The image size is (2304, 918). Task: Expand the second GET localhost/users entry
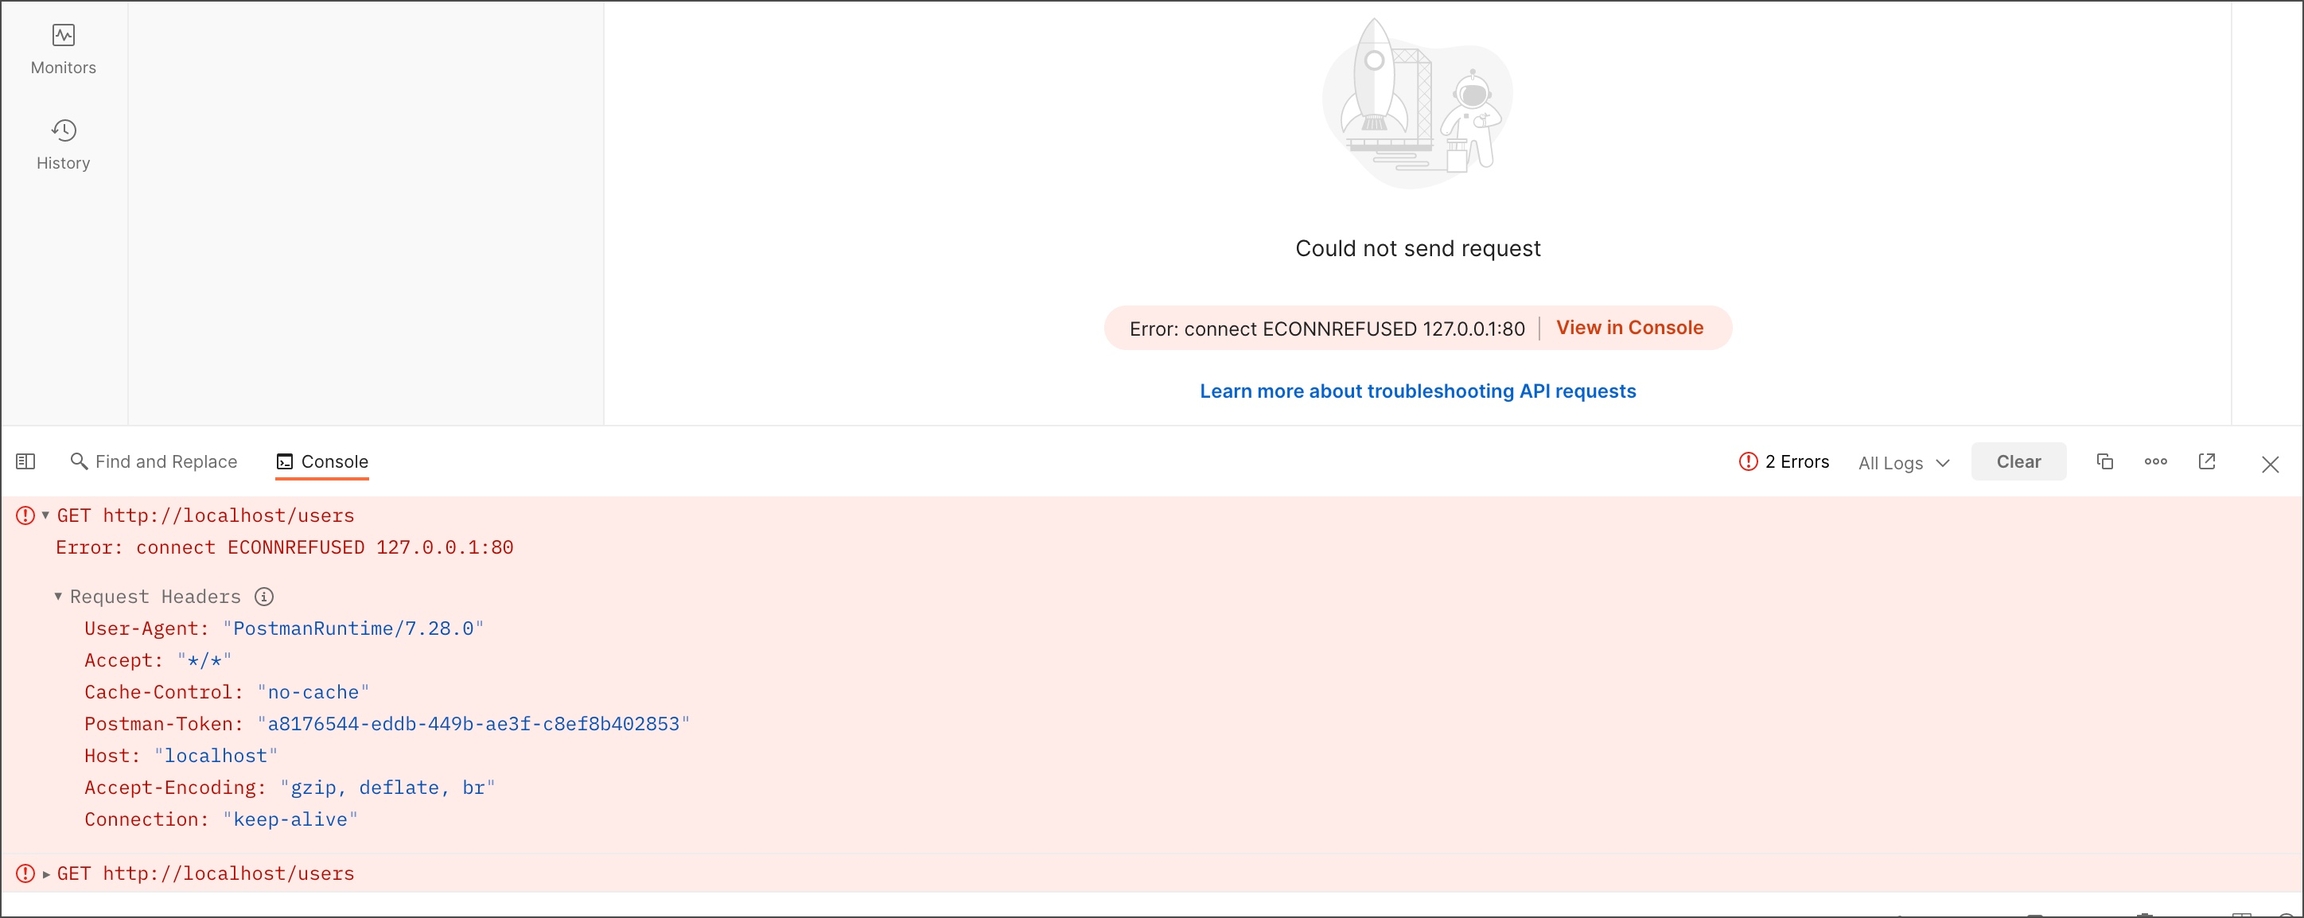pos(46,874)
